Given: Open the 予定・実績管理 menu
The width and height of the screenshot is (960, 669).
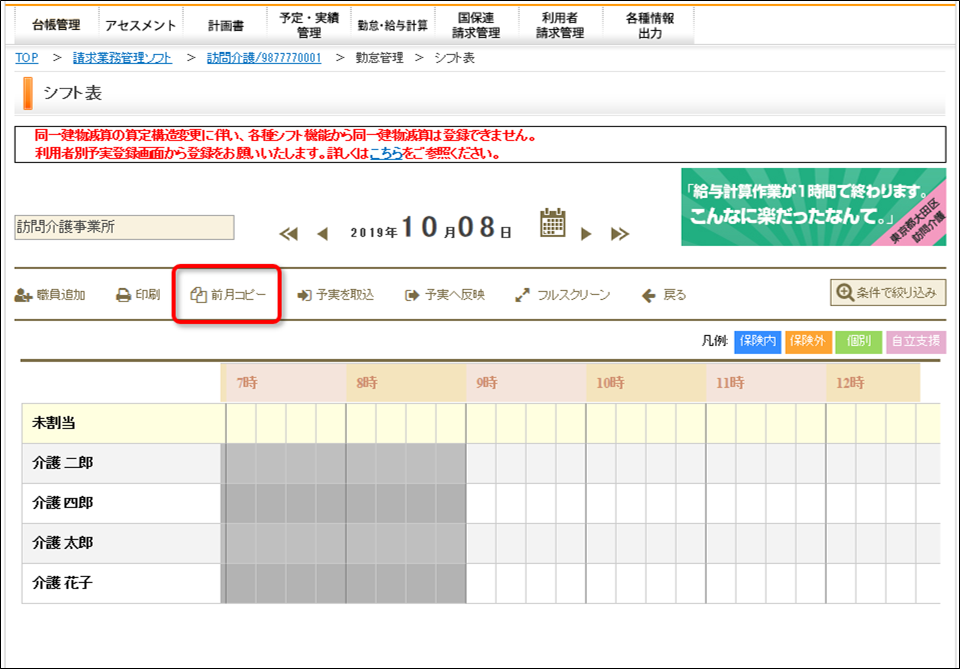Looking at the screenshot, I should coord(309,25).
